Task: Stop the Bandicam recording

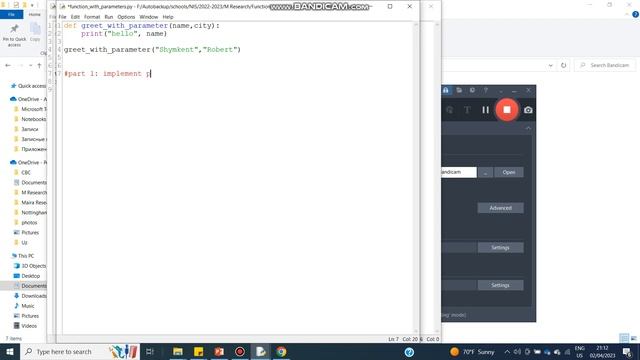Action: coord(507,109)
